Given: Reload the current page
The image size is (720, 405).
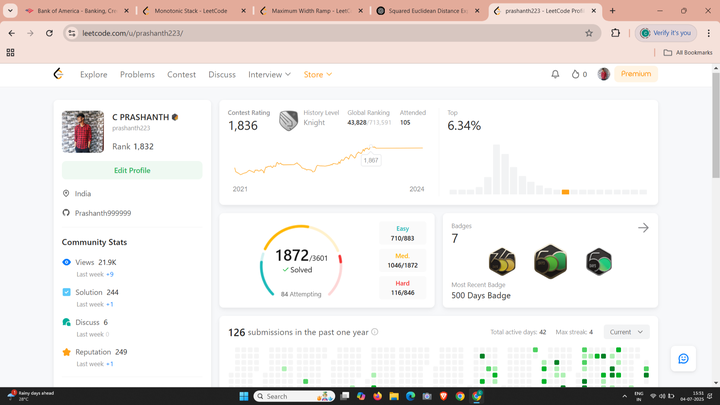Looking at the screenshot, I should pos(49,33).
